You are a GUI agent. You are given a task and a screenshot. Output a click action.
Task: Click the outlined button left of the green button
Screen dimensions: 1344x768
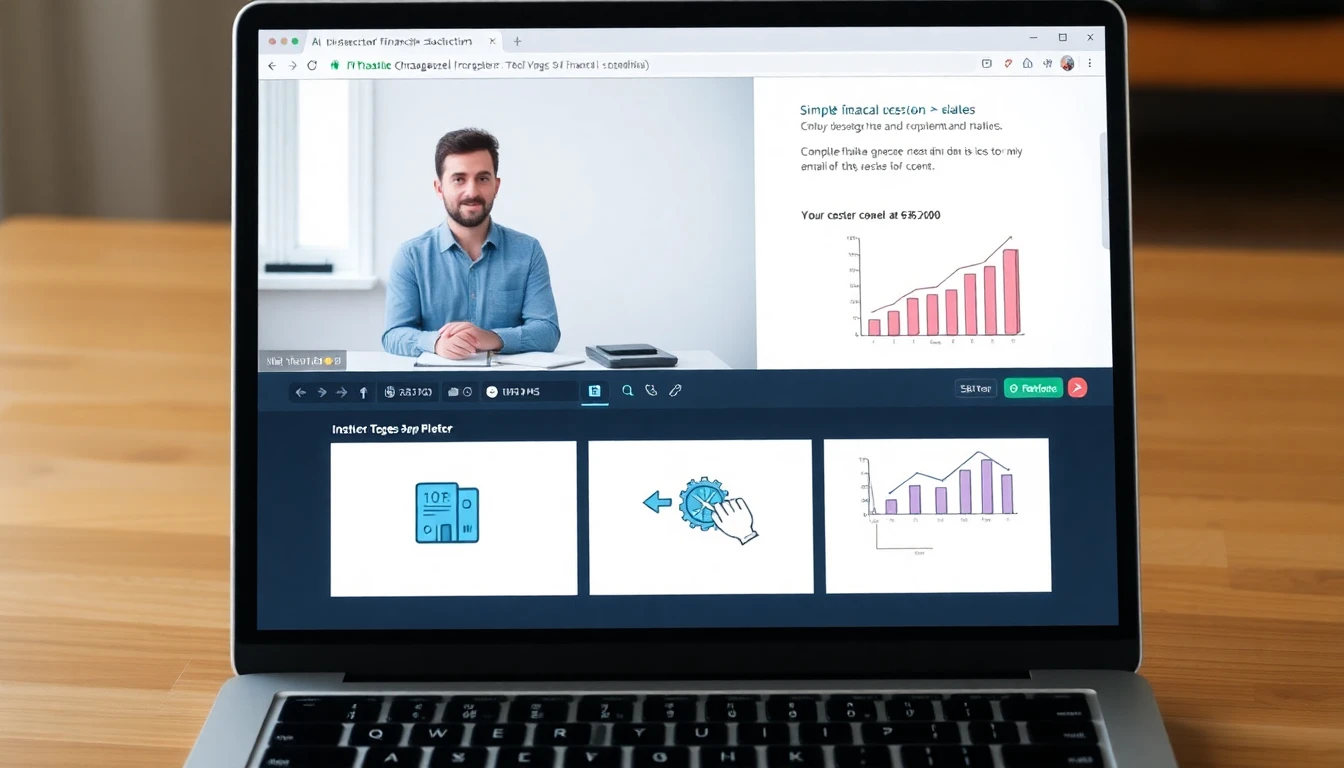(x=975, y=388)
